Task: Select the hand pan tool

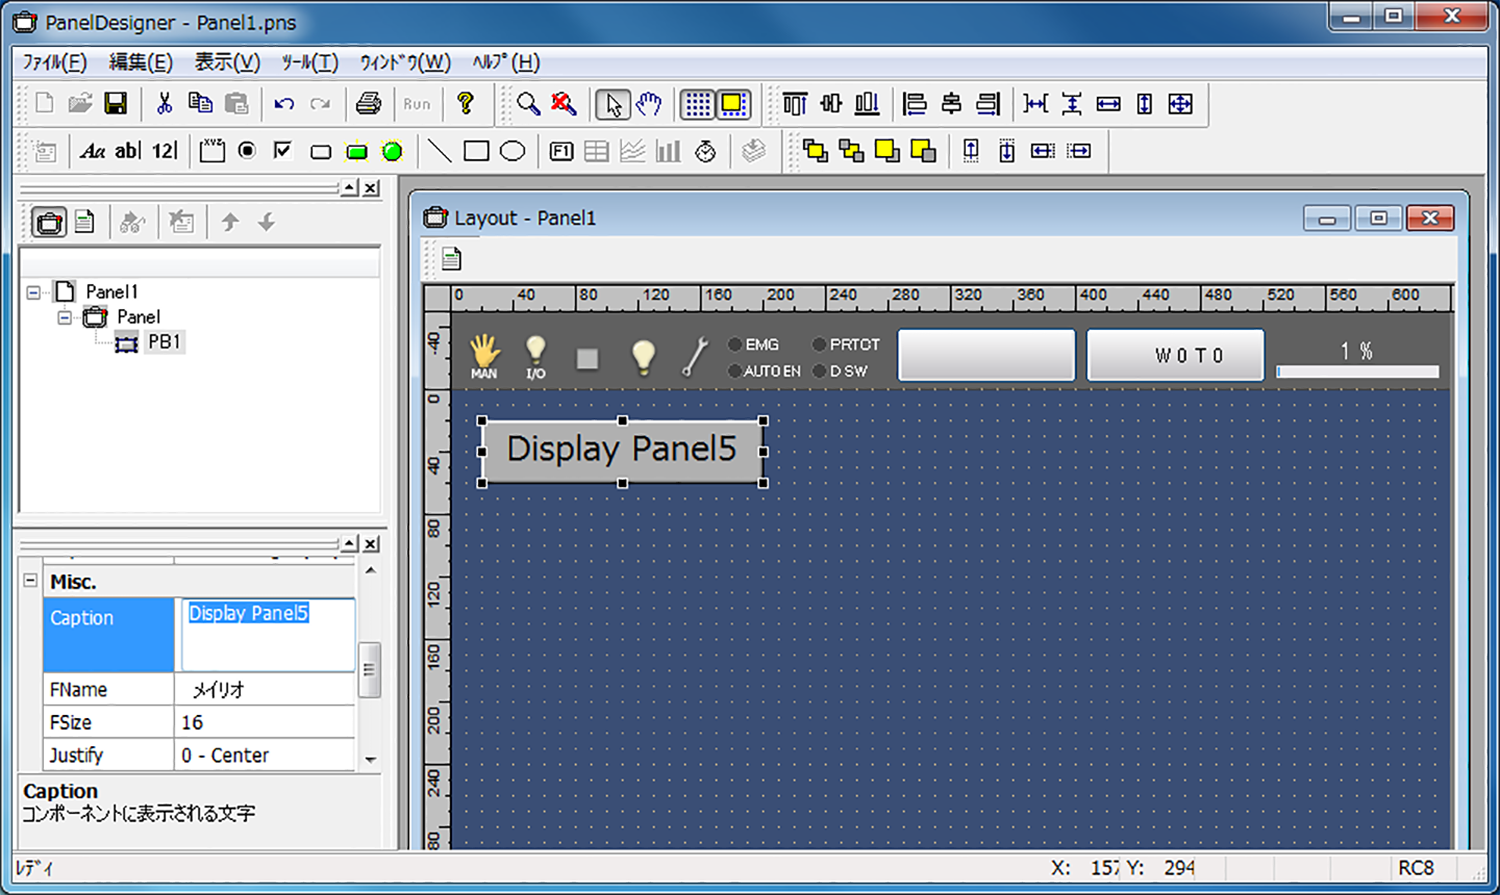Action: point(649,104)
